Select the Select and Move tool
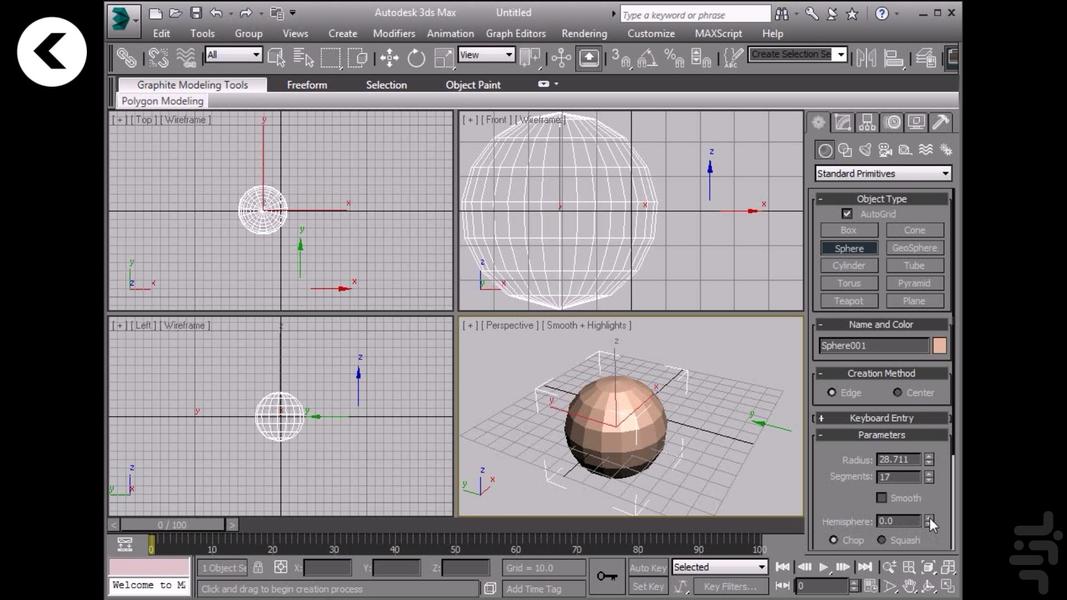 (x=391, y=57)
